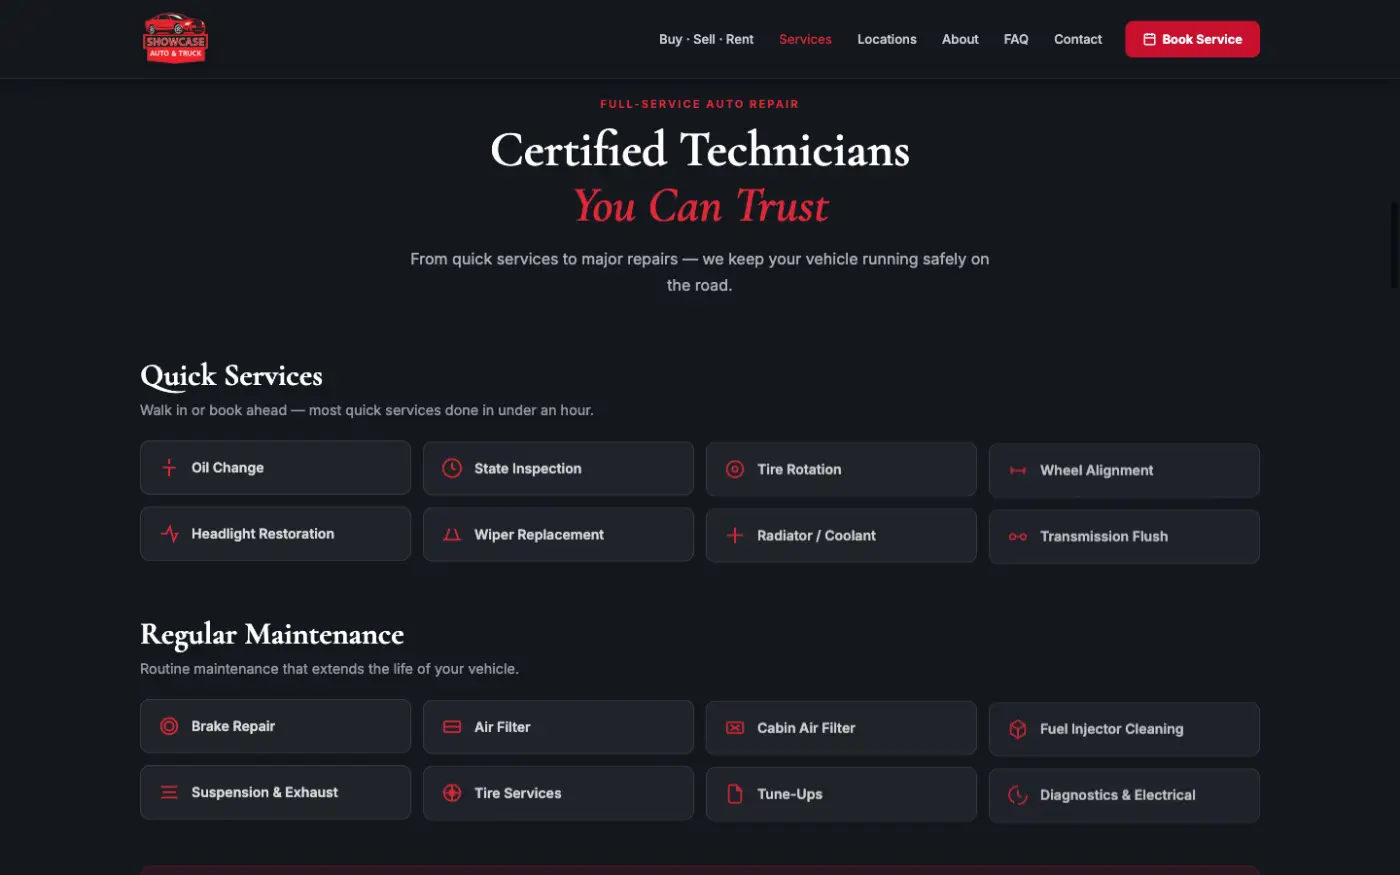Viewport: 1400px width, 875px height.
Task: Select the Wheel Alignment service card
Action: [1123, 470]
